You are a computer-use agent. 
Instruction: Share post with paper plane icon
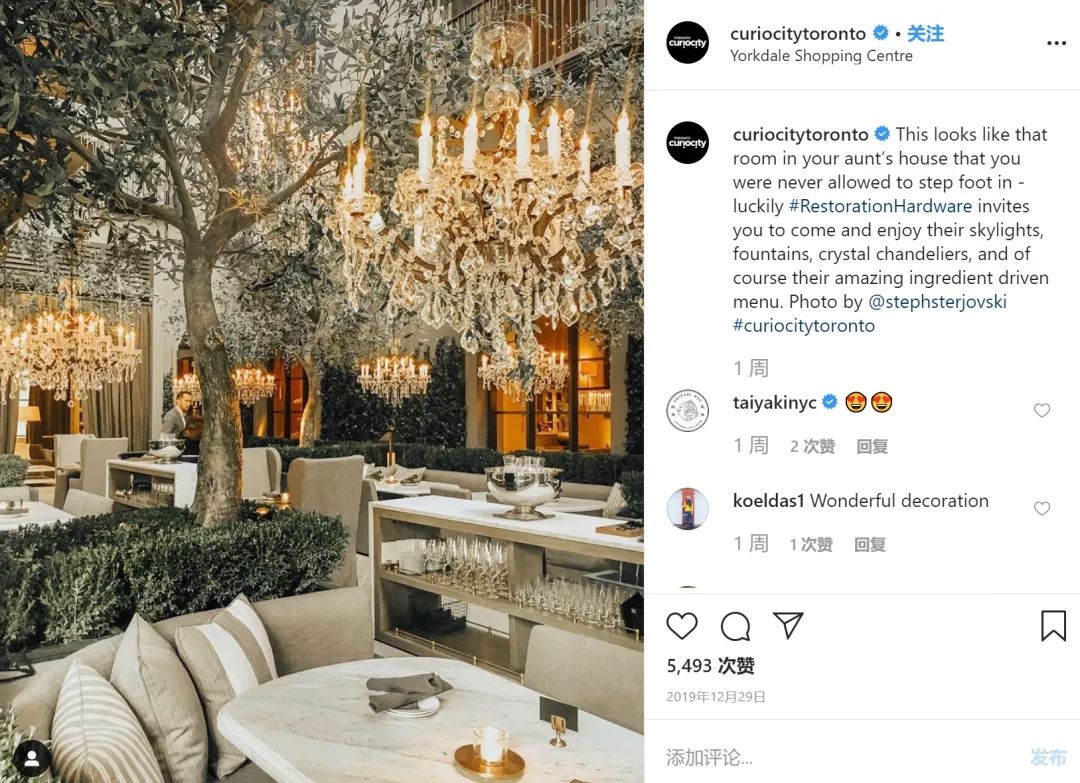click(788, 625)
